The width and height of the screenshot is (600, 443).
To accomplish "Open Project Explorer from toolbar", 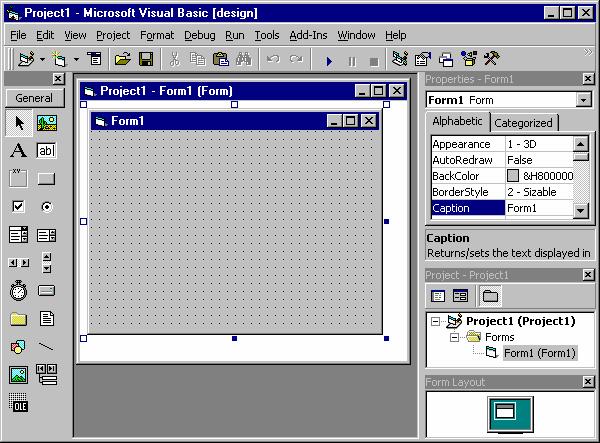I will click(x=399, y=59).
